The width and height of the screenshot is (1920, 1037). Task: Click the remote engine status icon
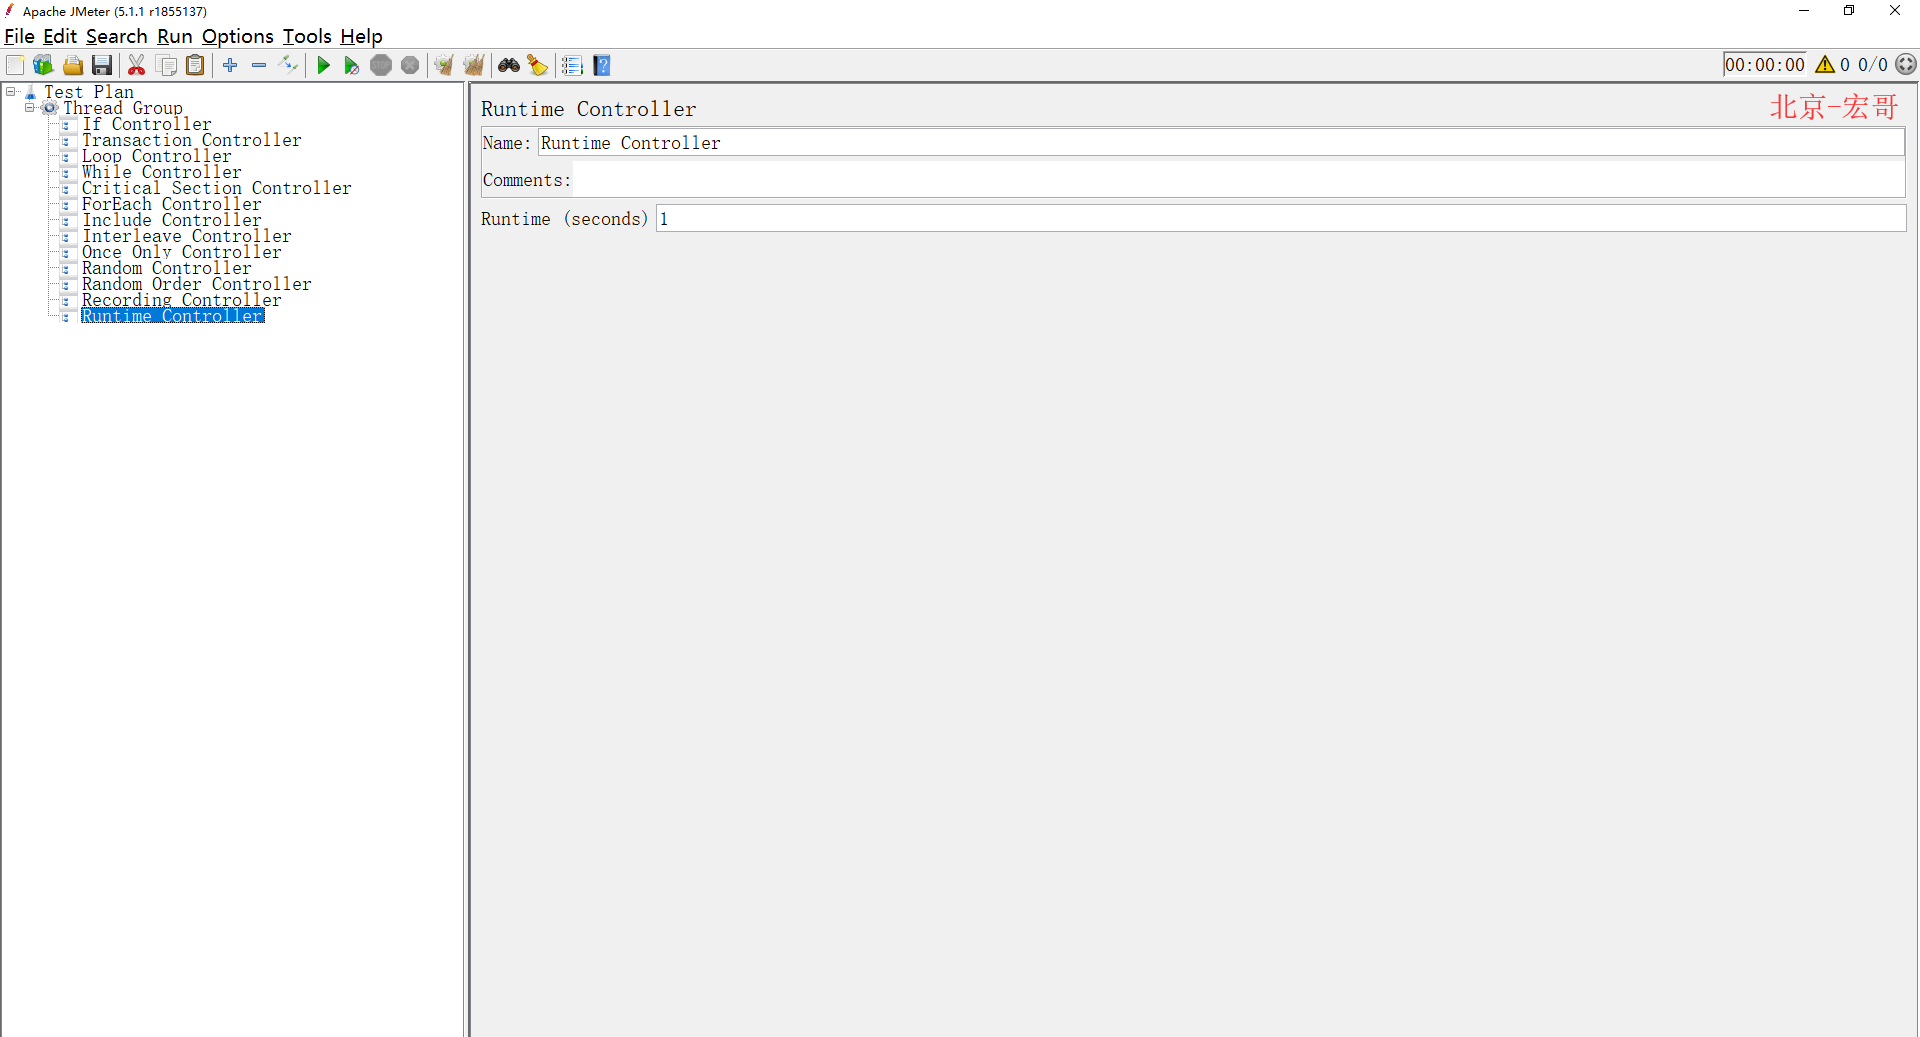[1906, 64]
